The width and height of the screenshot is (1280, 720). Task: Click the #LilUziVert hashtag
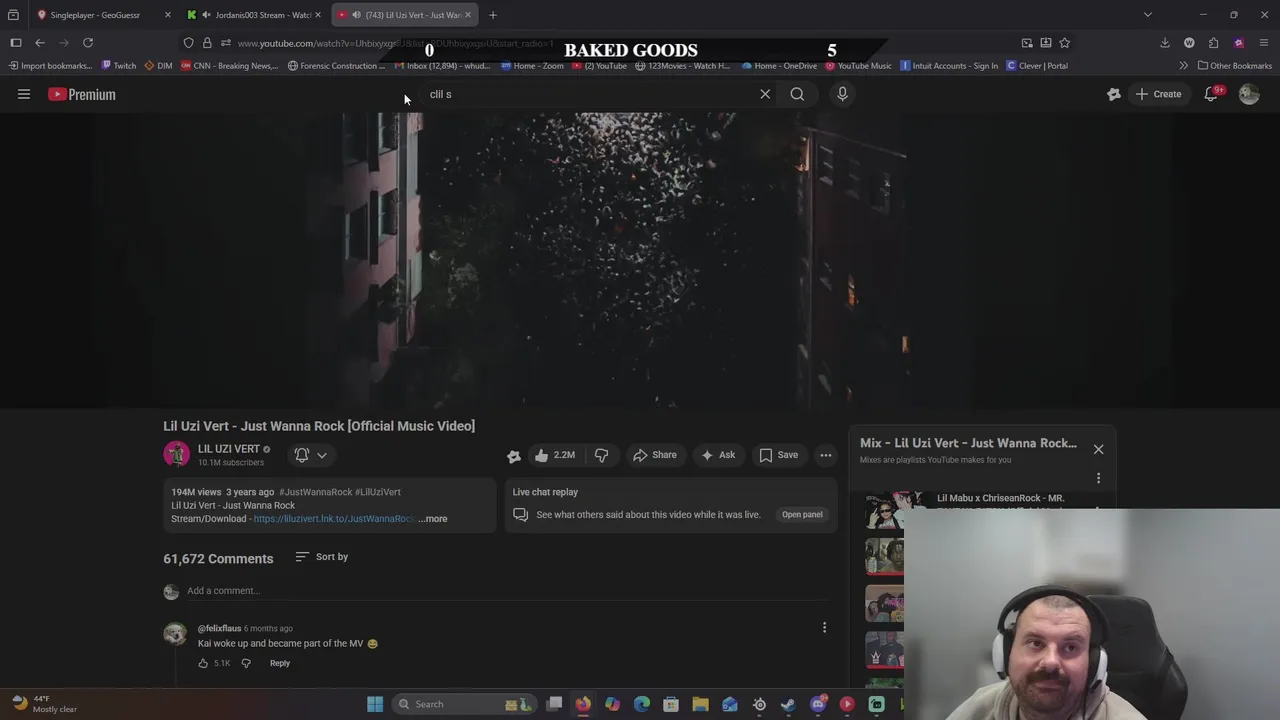coord(378,492)
